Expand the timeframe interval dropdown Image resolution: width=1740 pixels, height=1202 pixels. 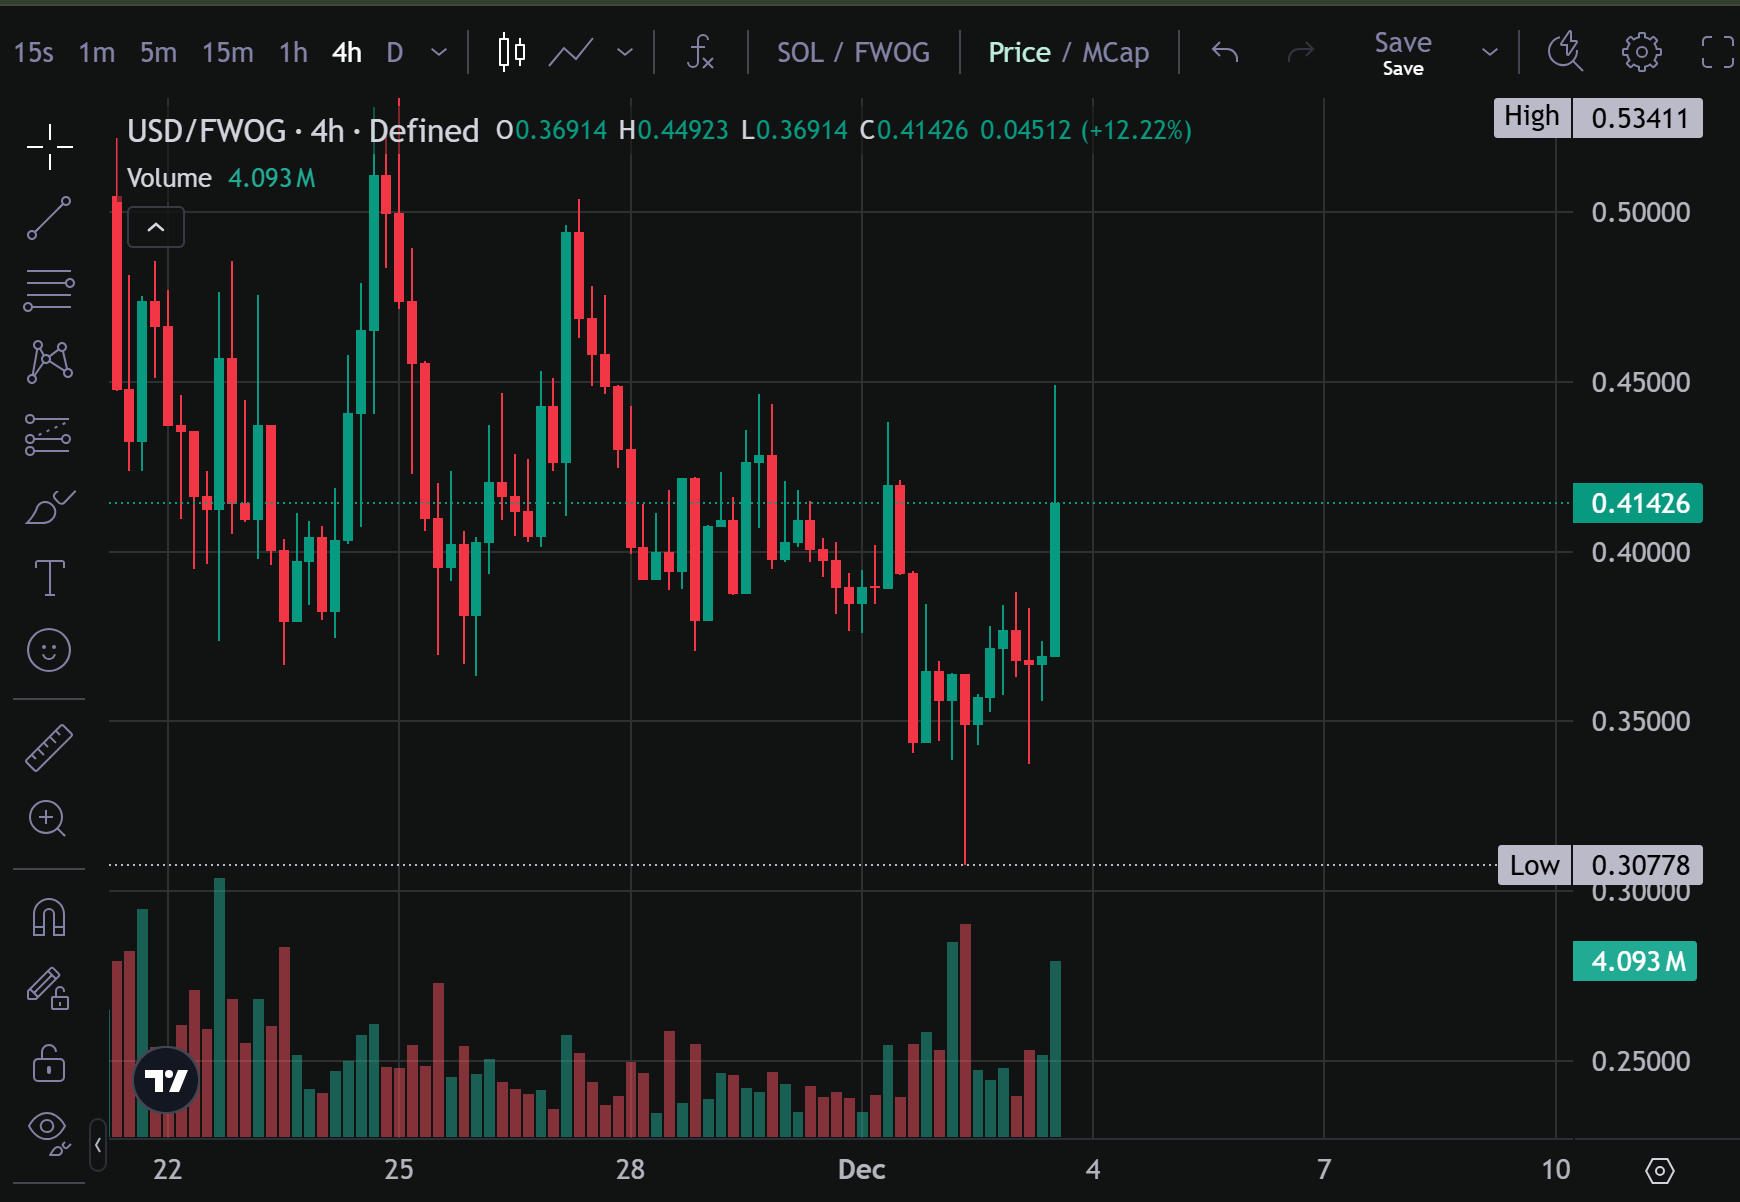(x=438, y=52)
